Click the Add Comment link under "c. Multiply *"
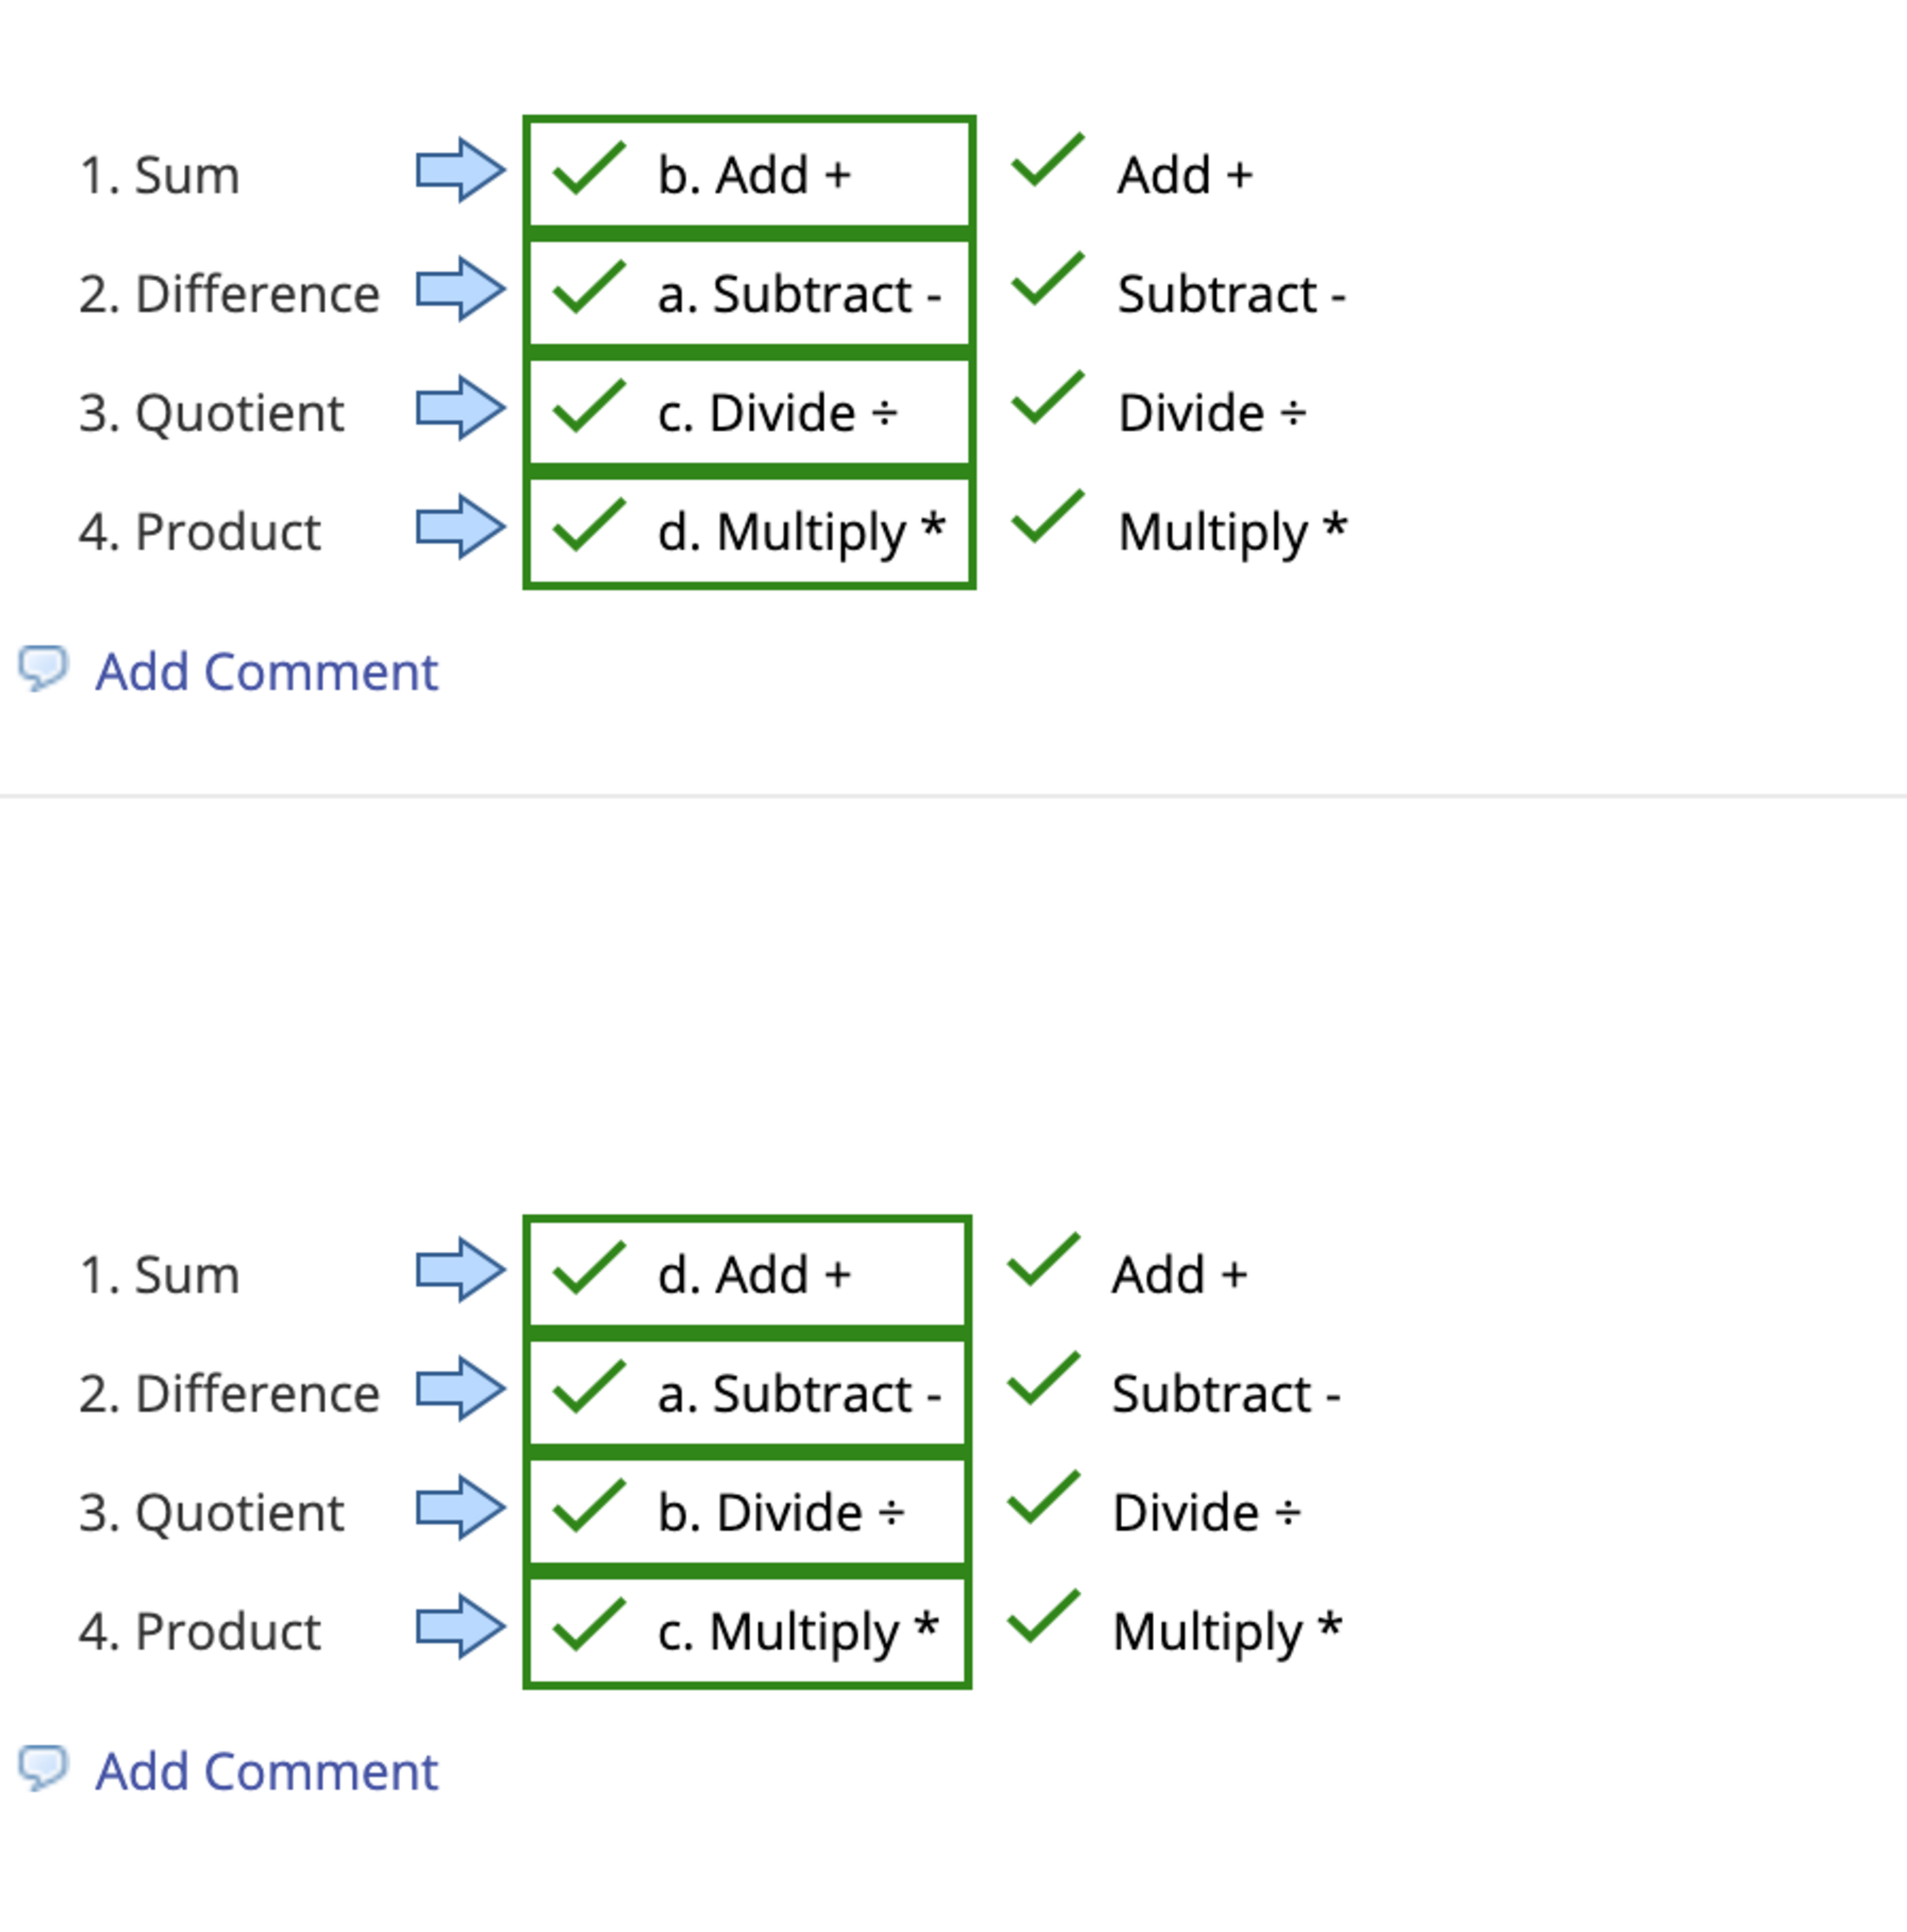Image resolution: width=1907 pixels, height=1932 pixels. (x=266, y=1771)
